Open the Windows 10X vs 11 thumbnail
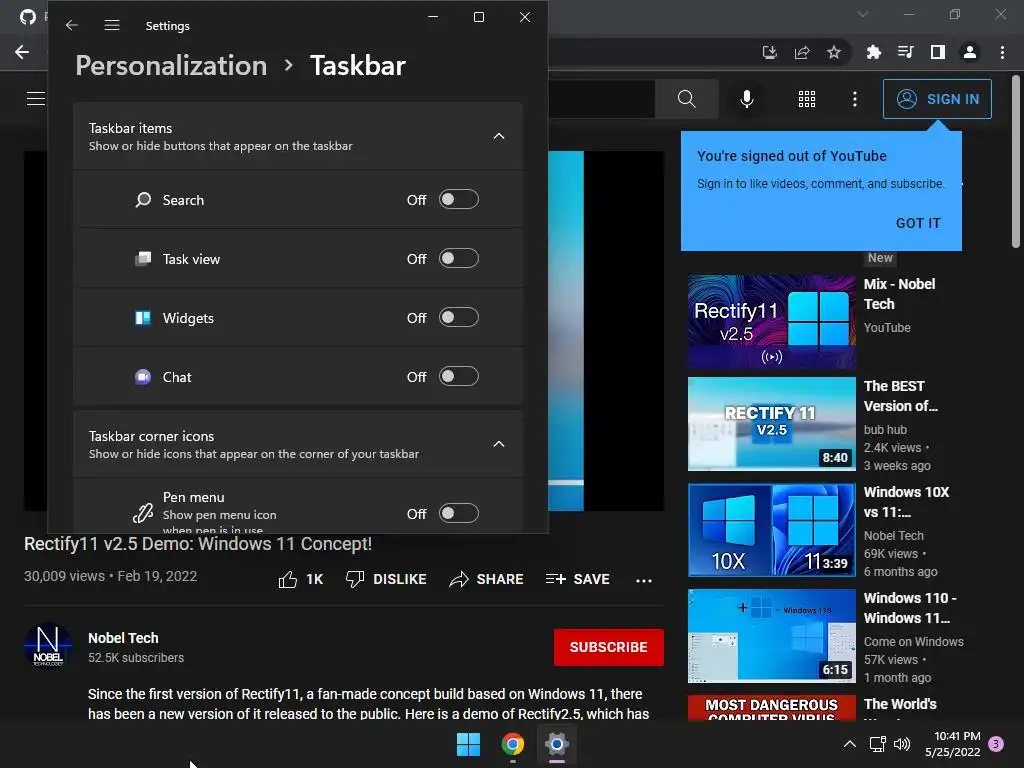This screenshot has width=1024, height=768. point(771,530)
